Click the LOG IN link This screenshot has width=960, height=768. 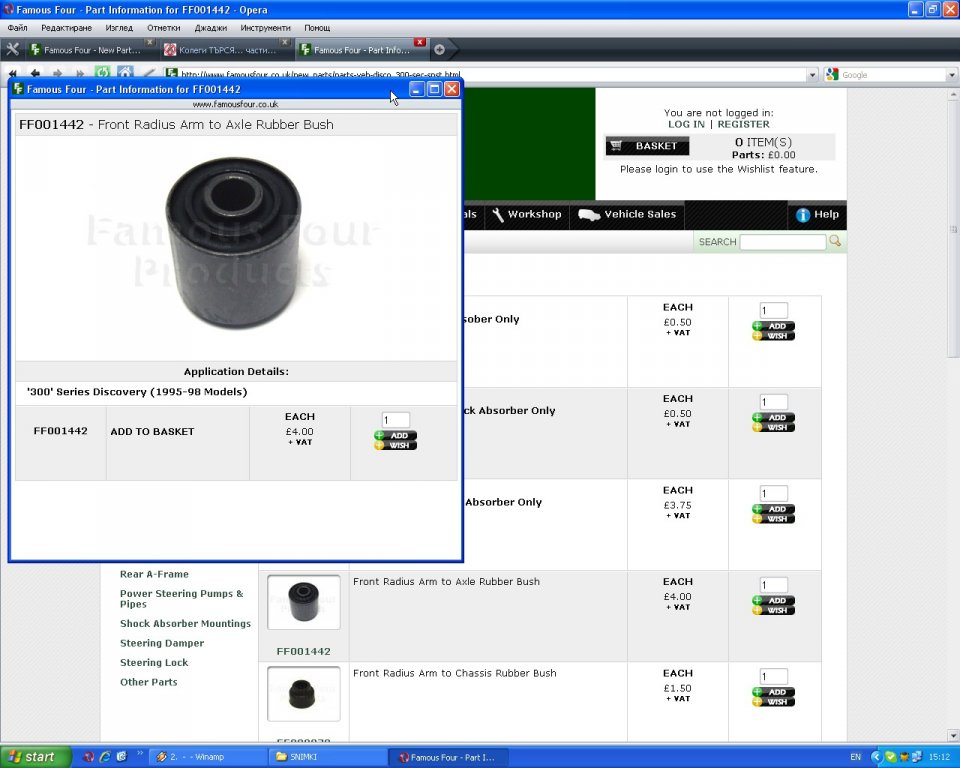[686, 124]
